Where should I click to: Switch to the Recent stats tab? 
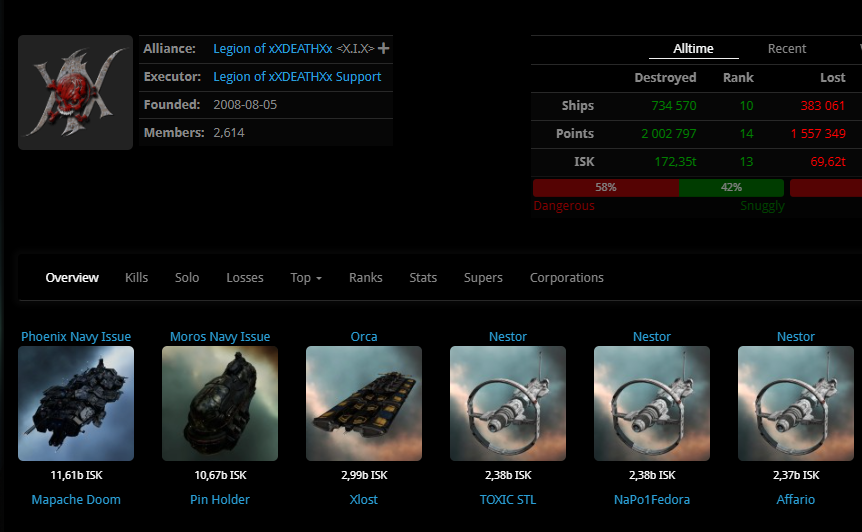(x=787, y=48)
